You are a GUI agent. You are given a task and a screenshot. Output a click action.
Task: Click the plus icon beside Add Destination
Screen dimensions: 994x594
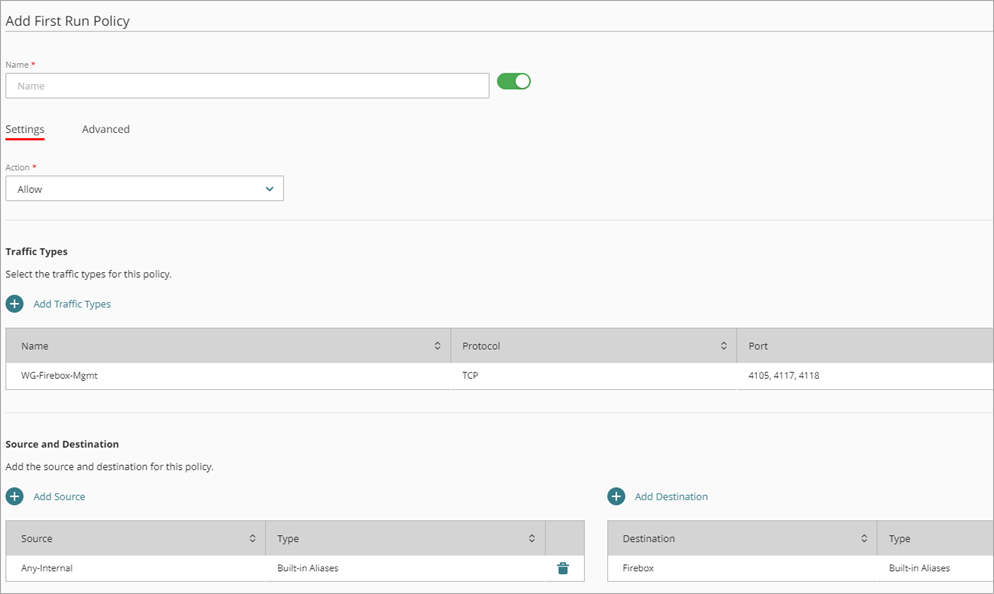point(617,496)
